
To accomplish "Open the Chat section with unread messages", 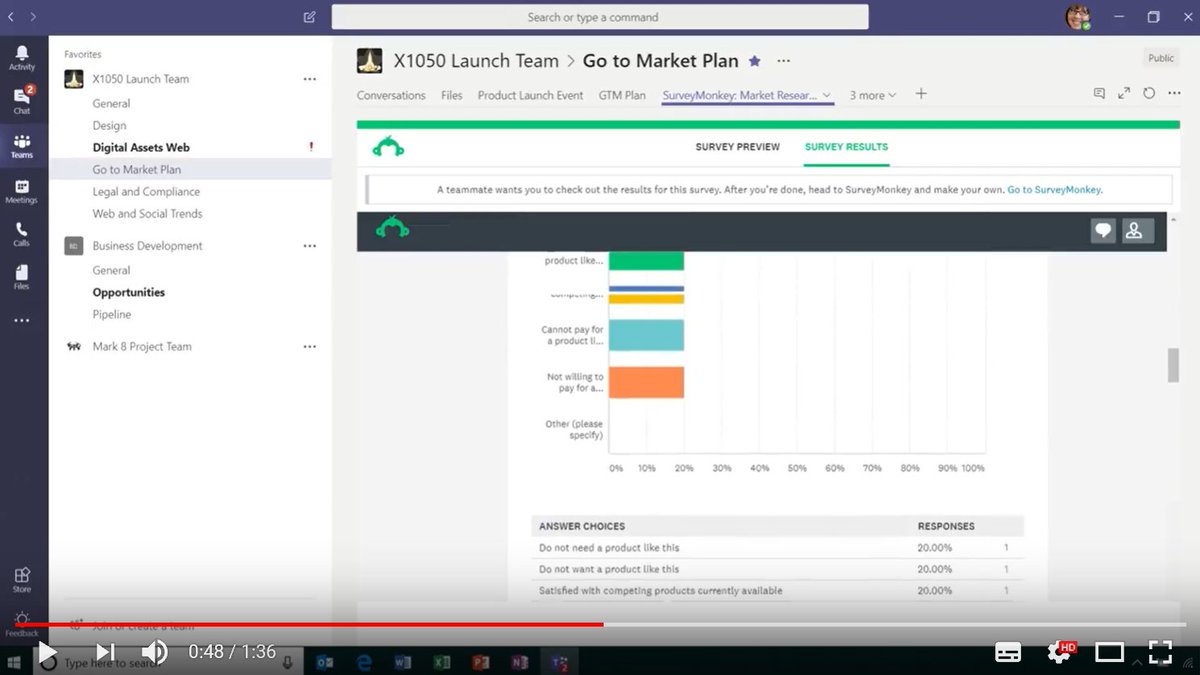I will click(22, 100).
